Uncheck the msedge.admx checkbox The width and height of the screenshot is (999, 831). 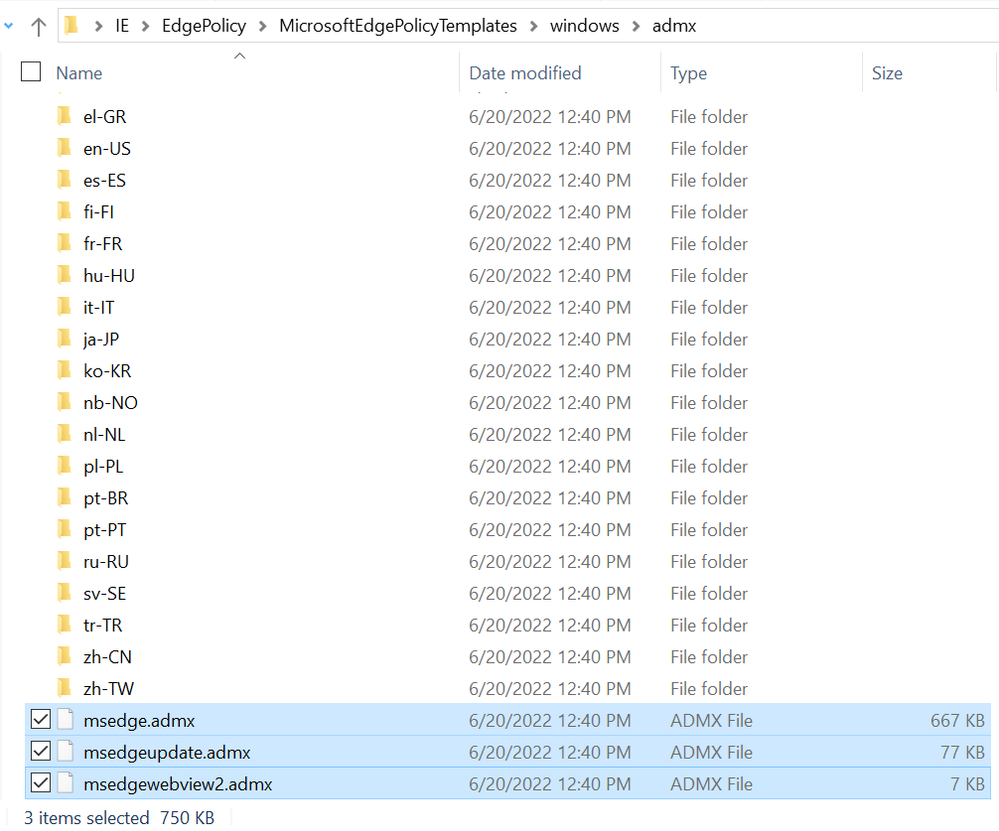click(41, 719)
